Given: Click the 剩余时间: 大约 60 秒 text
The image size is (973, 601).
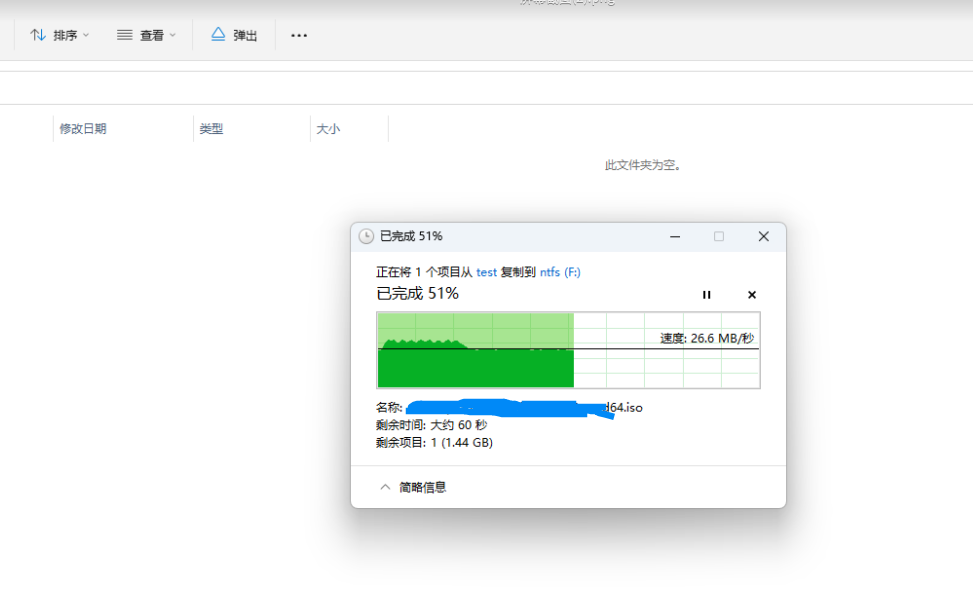Looking at the screenshot, I should 431,425.
